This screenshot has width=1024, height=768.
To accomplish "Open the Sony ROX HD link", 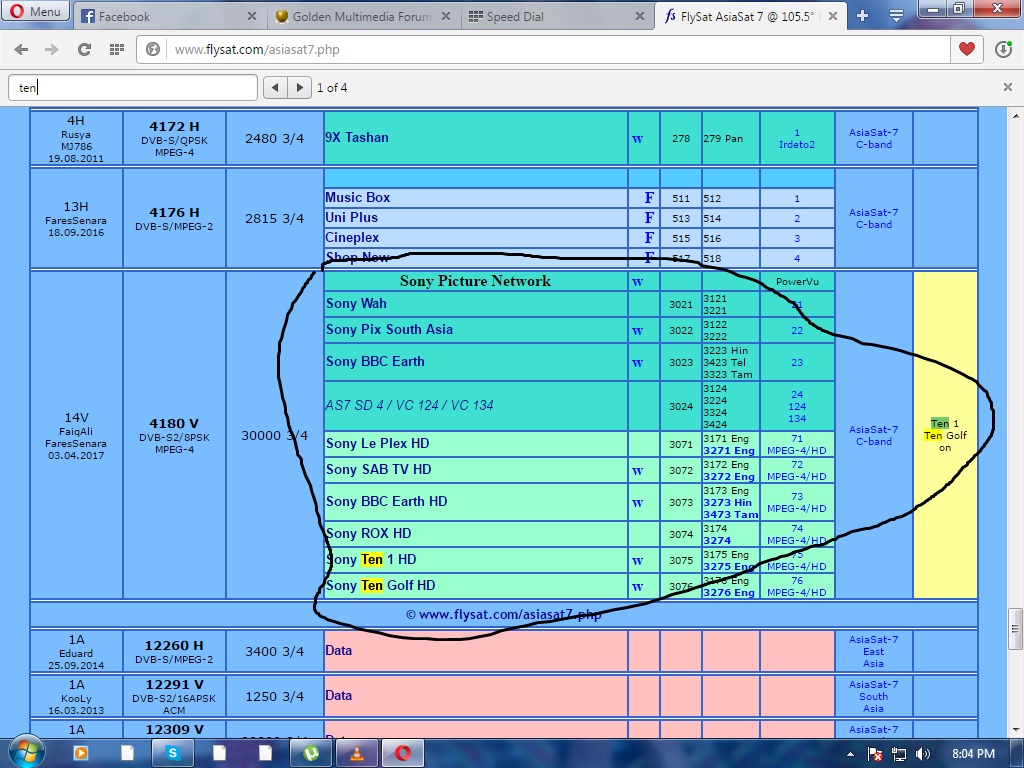I will click(369, 534).
